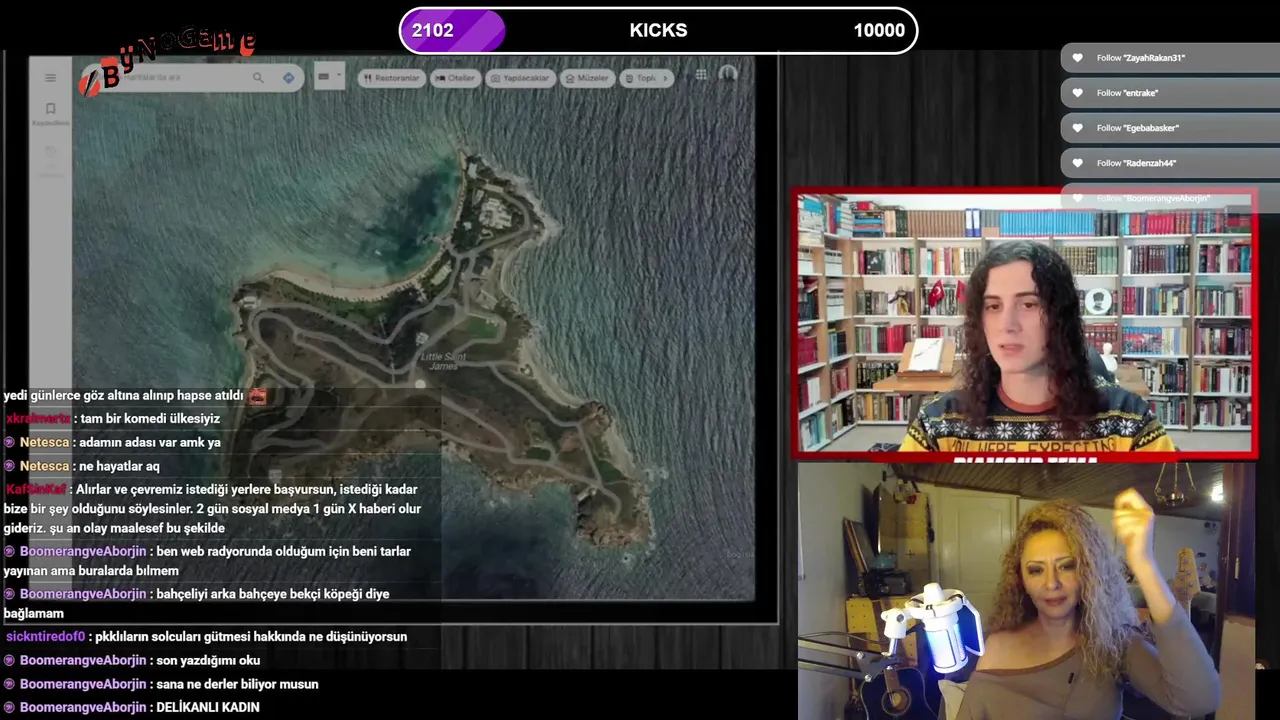Click badge icon beside Netesca 'ne hayatlar' message
Screen dimensions: 1280x720
(10, 466)
